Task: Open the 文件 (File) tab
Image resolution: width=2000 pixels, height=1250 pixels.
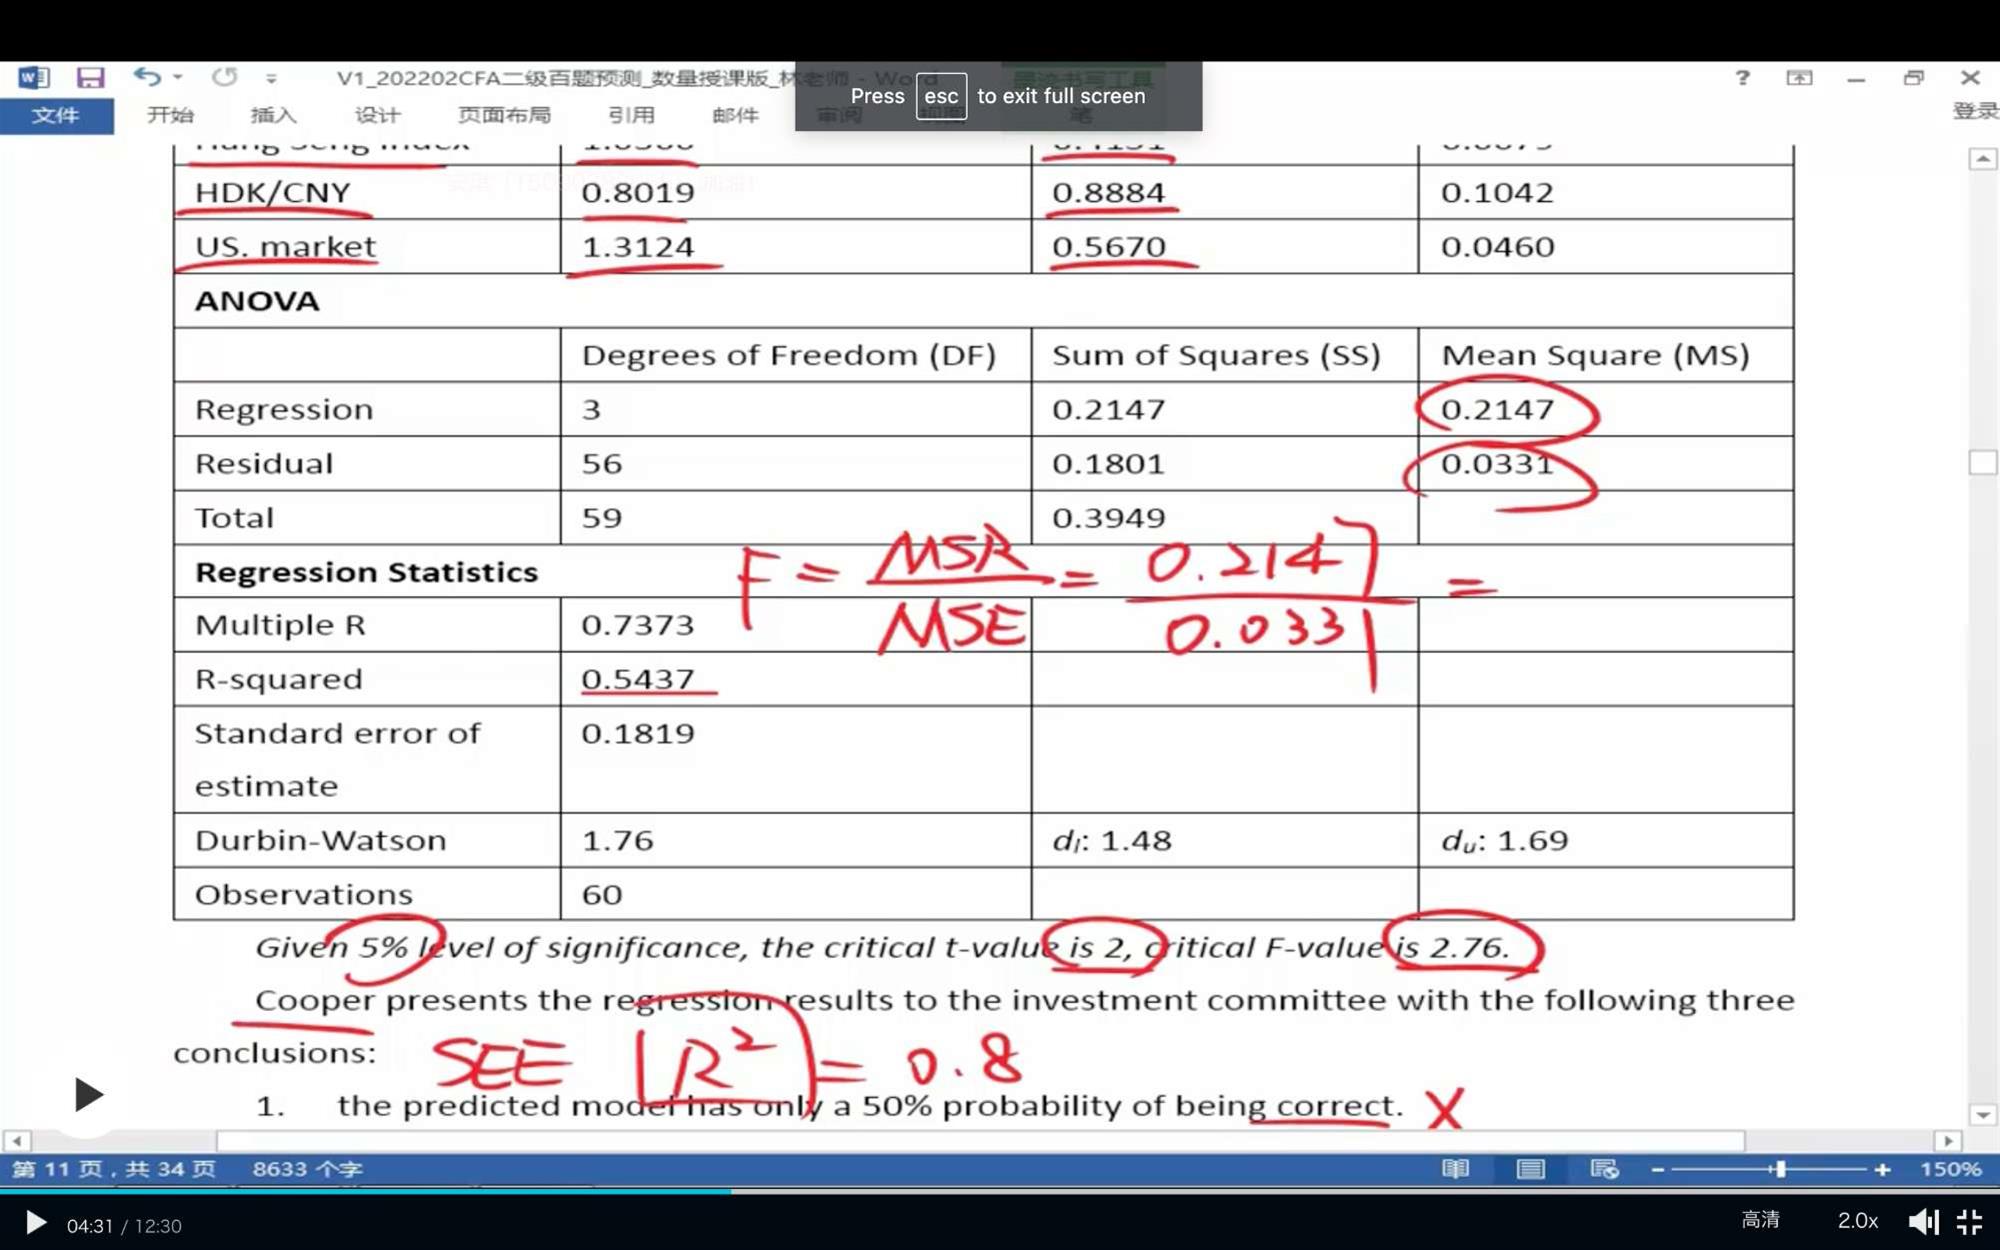Action: point(56,115)
